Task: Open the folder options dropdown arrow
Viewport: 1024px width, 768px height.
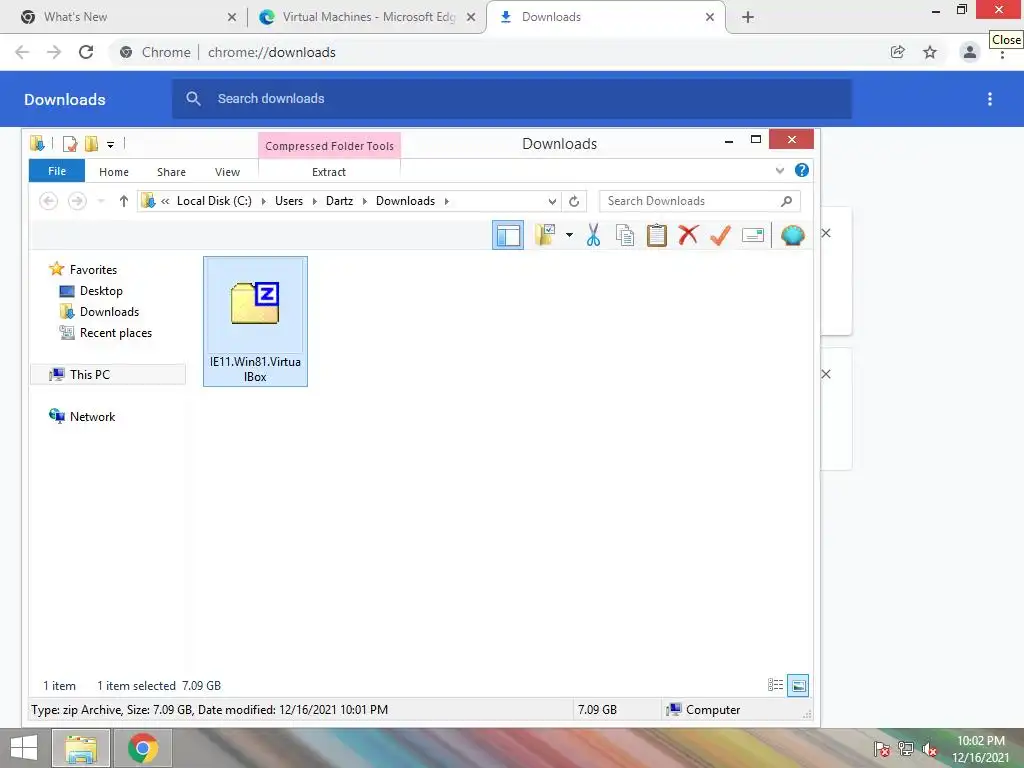Action: [x=569, y=235]
